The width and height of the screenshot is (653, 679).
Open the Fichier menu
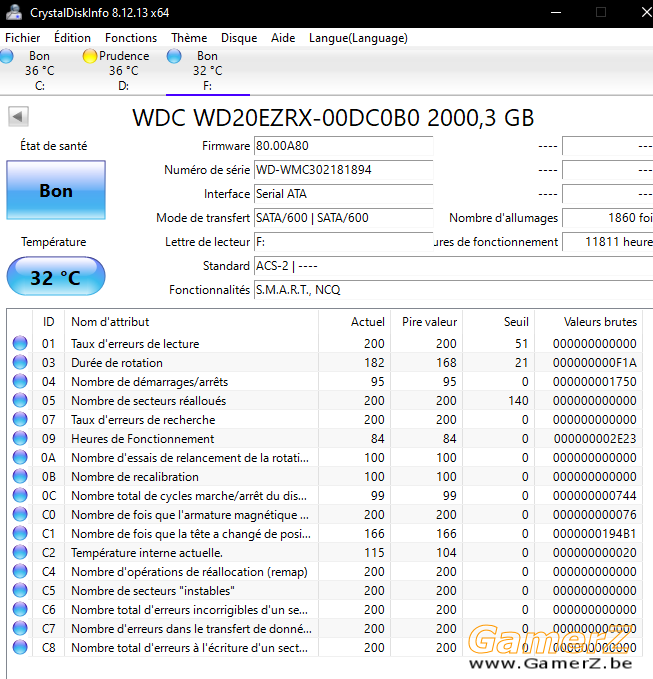tap(23, 38)
